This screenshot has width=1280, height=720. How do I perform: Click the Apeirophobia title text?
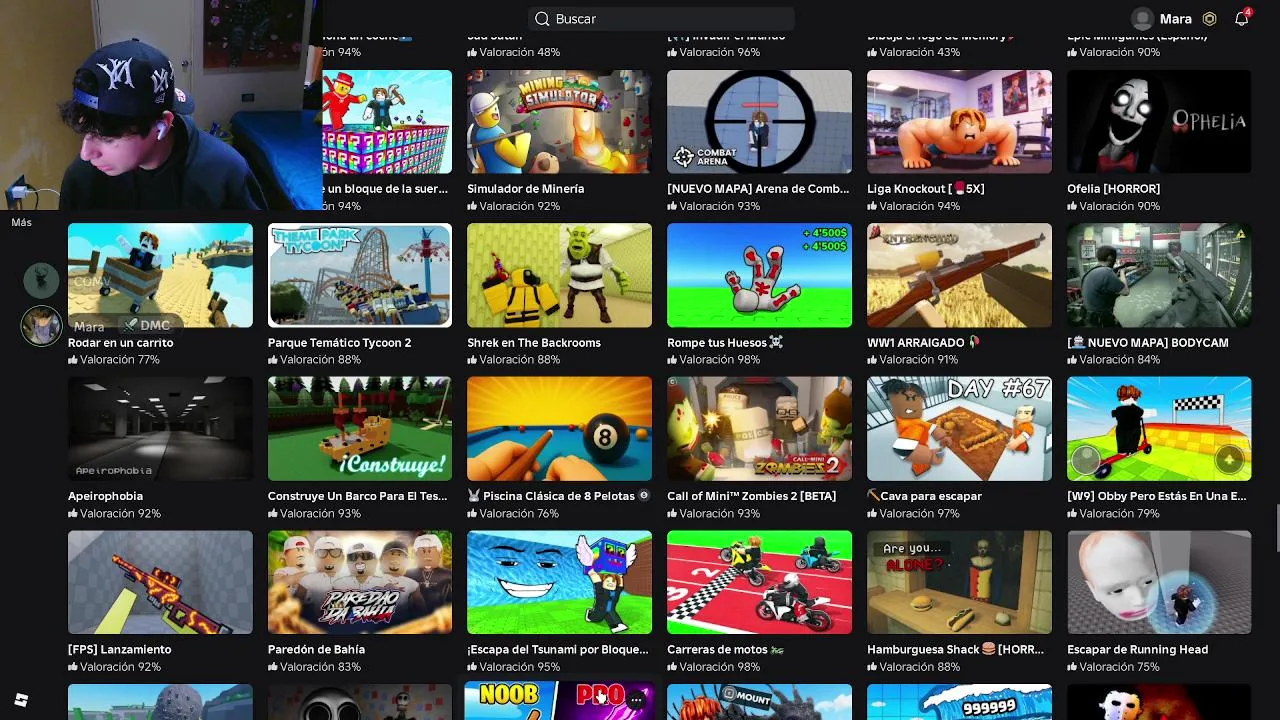[105, 496]
